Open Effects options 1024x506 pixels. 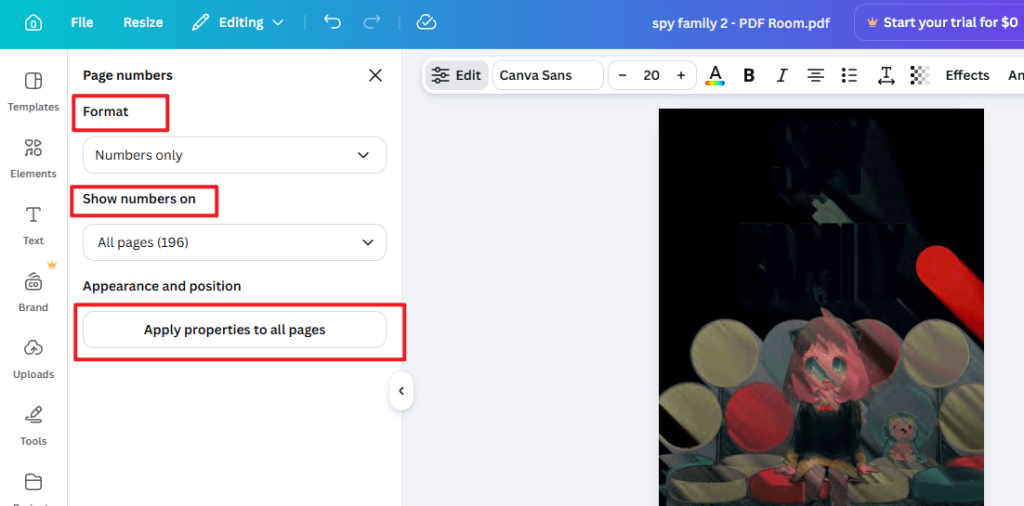click(967, 75)
